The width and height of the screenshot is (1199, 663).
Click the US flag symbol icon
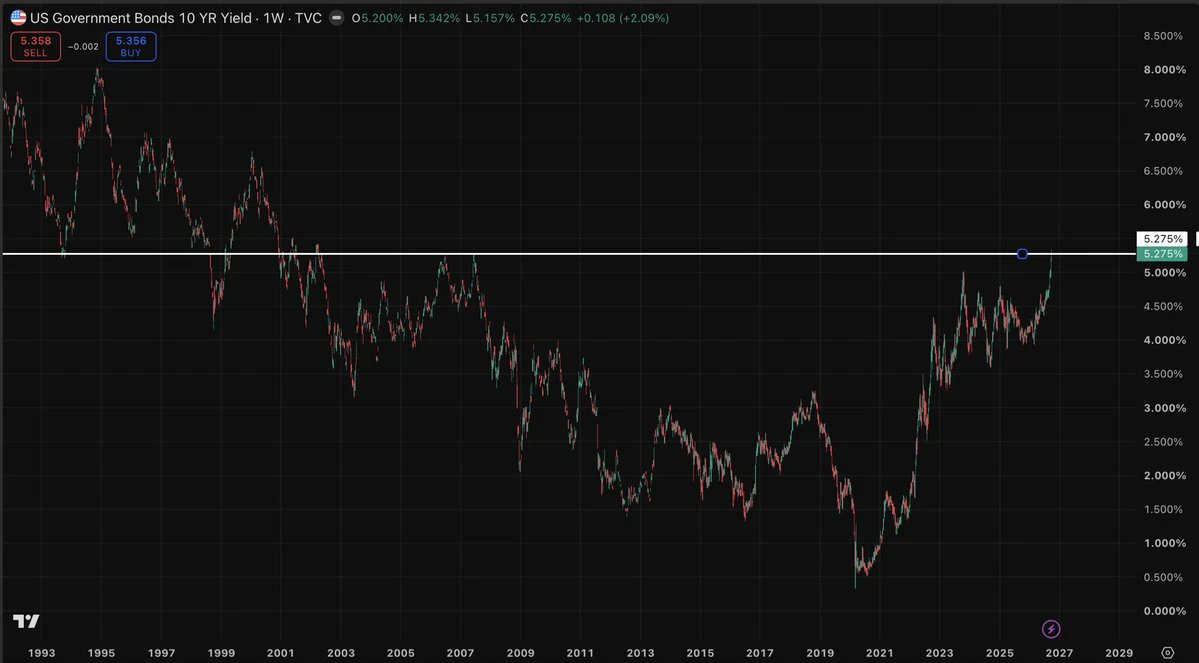click(18, 18)
